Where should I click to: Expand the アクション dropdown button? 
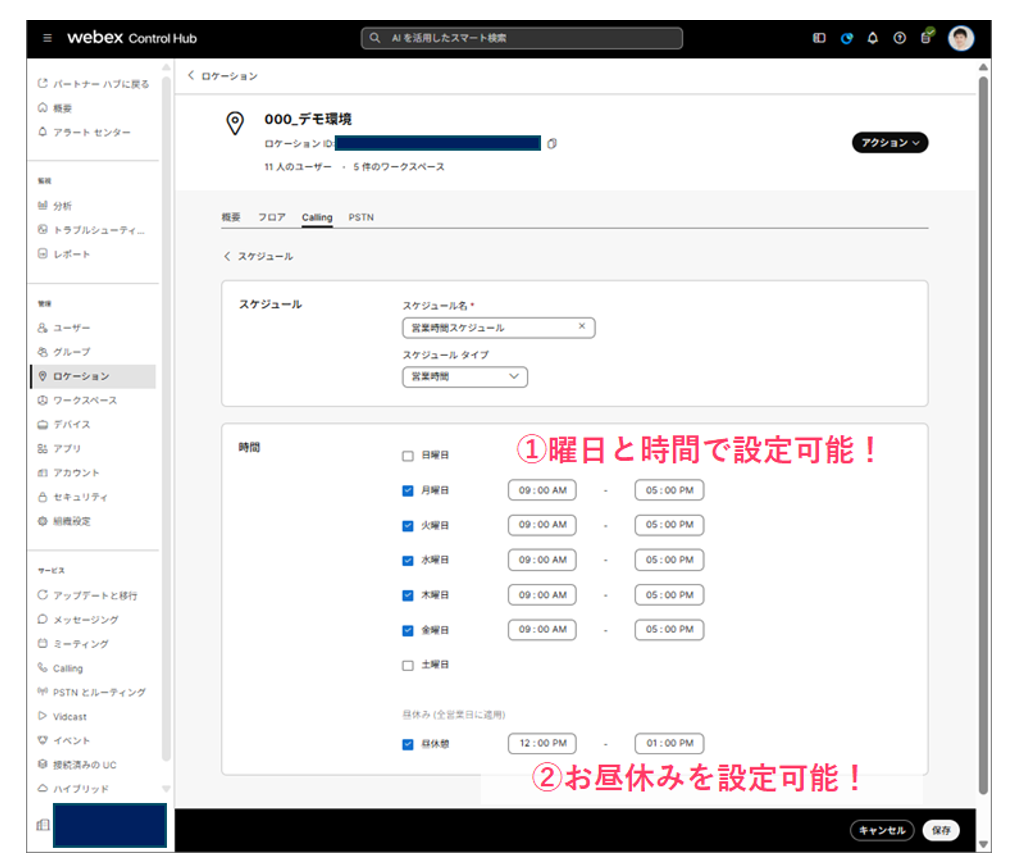tap(889, 143)
